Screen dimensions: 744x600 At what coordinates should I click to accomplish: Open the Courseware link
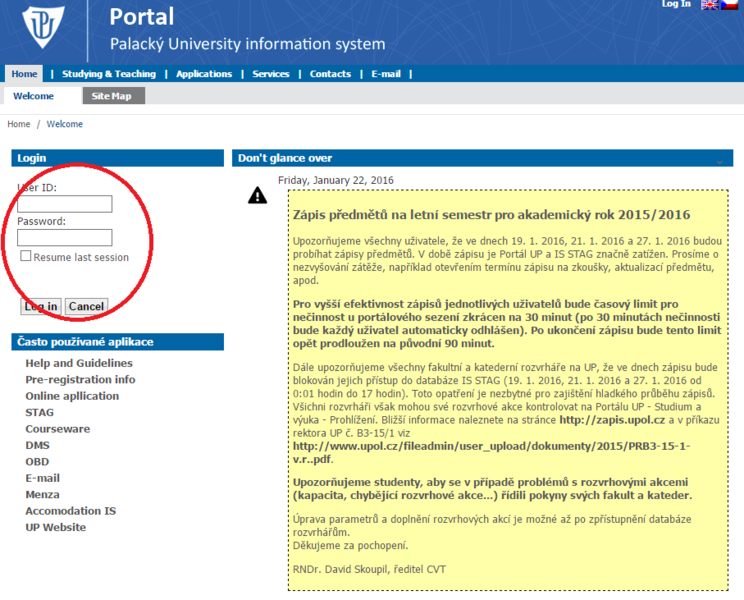(x=57, y=429)
